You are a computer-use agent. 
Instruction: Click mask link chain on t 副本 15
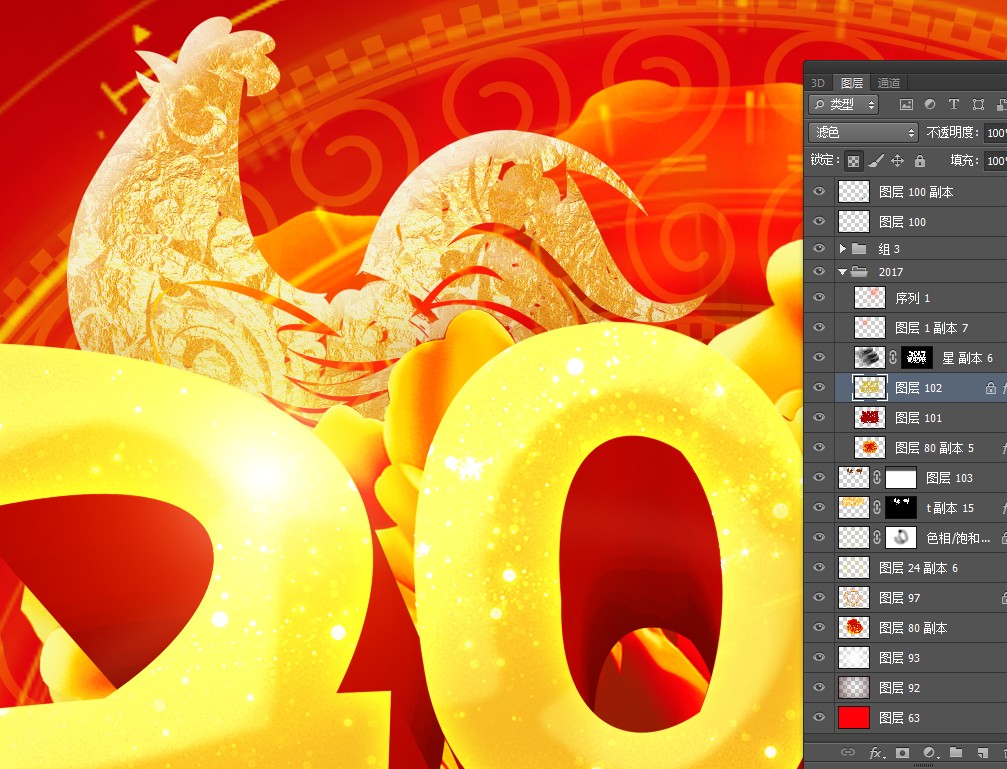pyautogui.click(x=877, y=508)
